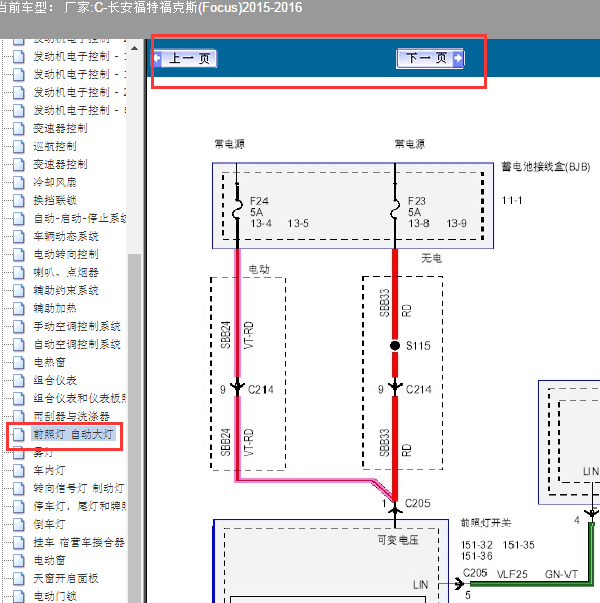Open 车辆动态系统 entry
This screenshot has height=603, width=600.
[x=66, y=236]
